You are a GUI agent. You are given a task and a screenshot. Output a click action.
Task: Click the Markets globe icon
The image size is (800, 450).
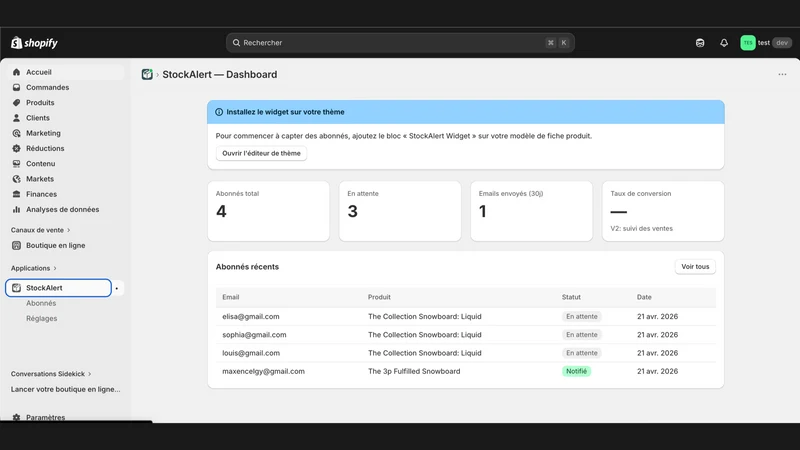point(16,179)
